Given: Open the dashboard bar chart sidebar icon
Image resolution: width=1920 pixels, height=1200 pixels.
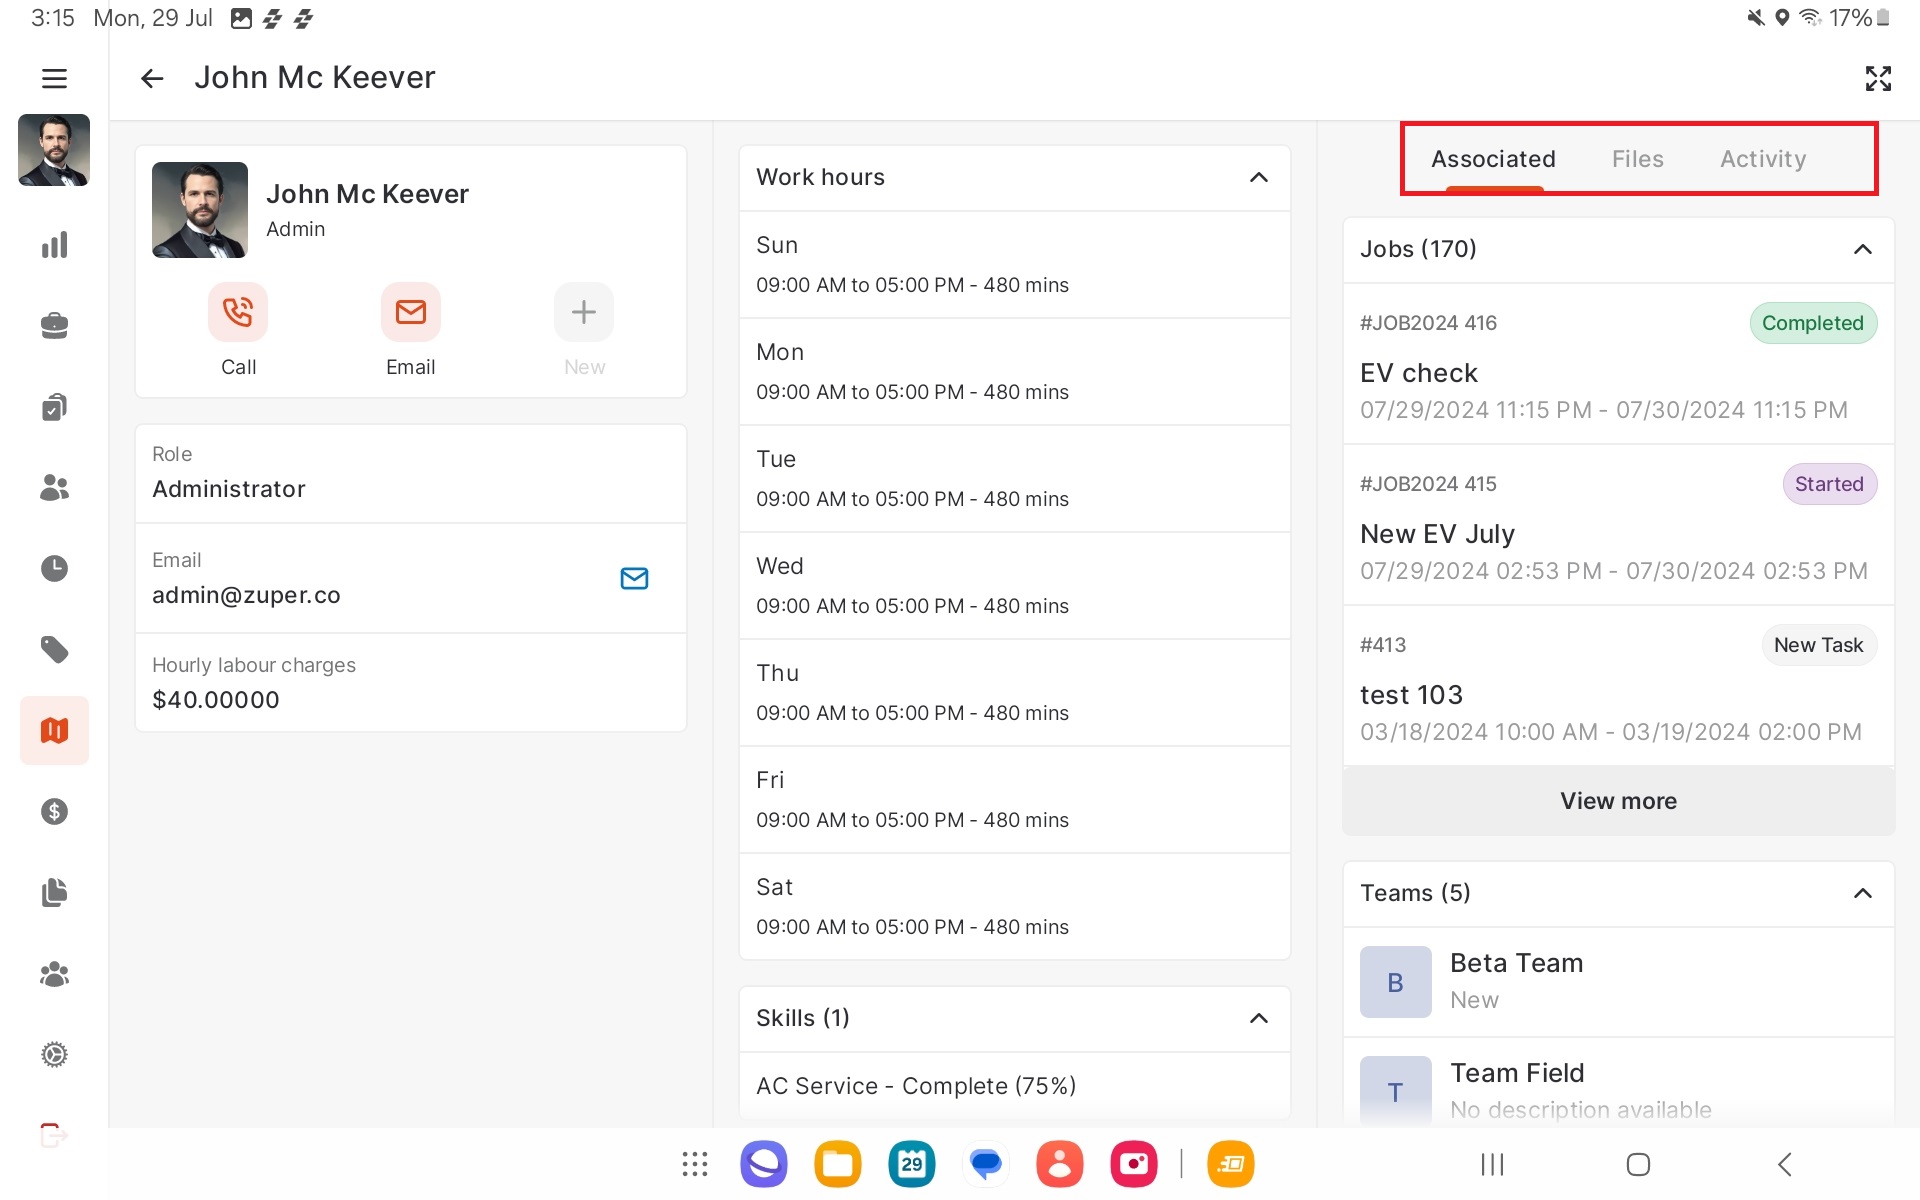Looking at the screenshot, I should pyautogui.click(x=54, y=245).
